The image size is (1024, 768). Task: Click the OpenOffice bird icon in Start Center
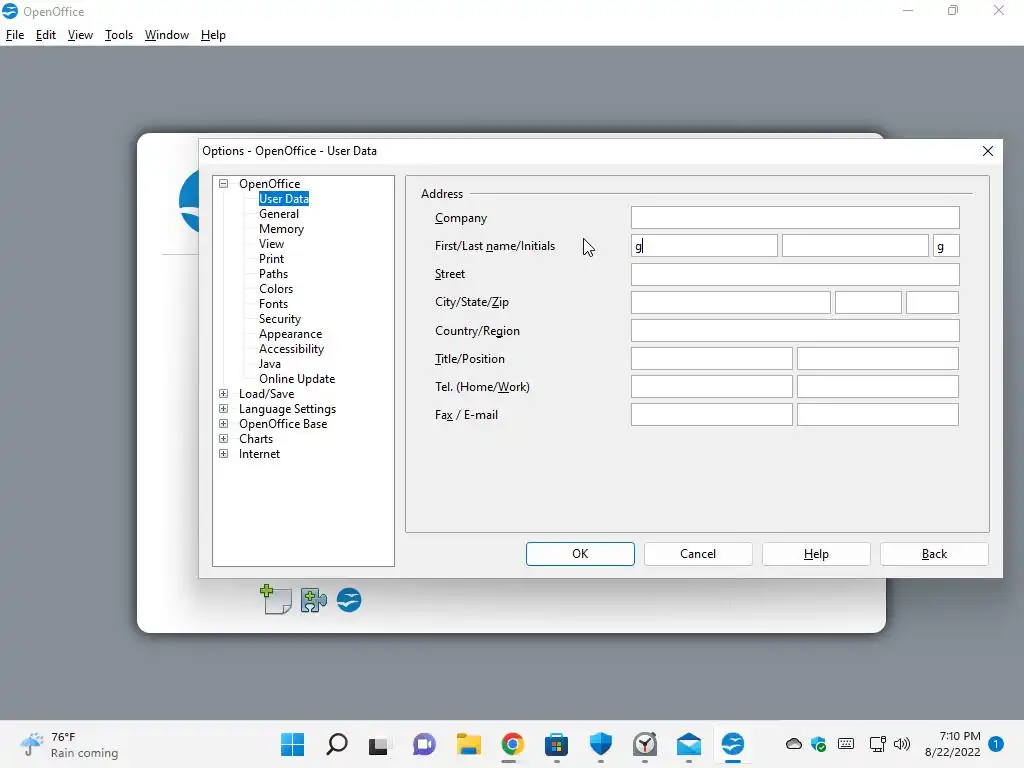pos(349,600)
